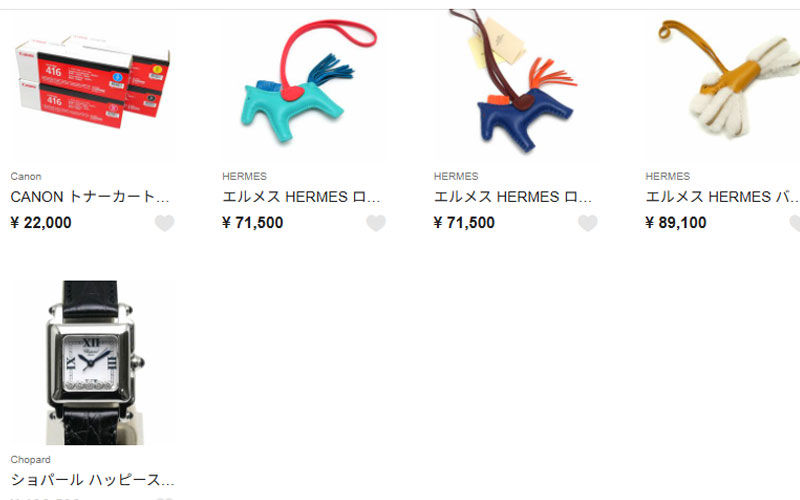Click HERMES brand label above shearling charm
Viewport: 800px width, 500px height.
[668, 177]
